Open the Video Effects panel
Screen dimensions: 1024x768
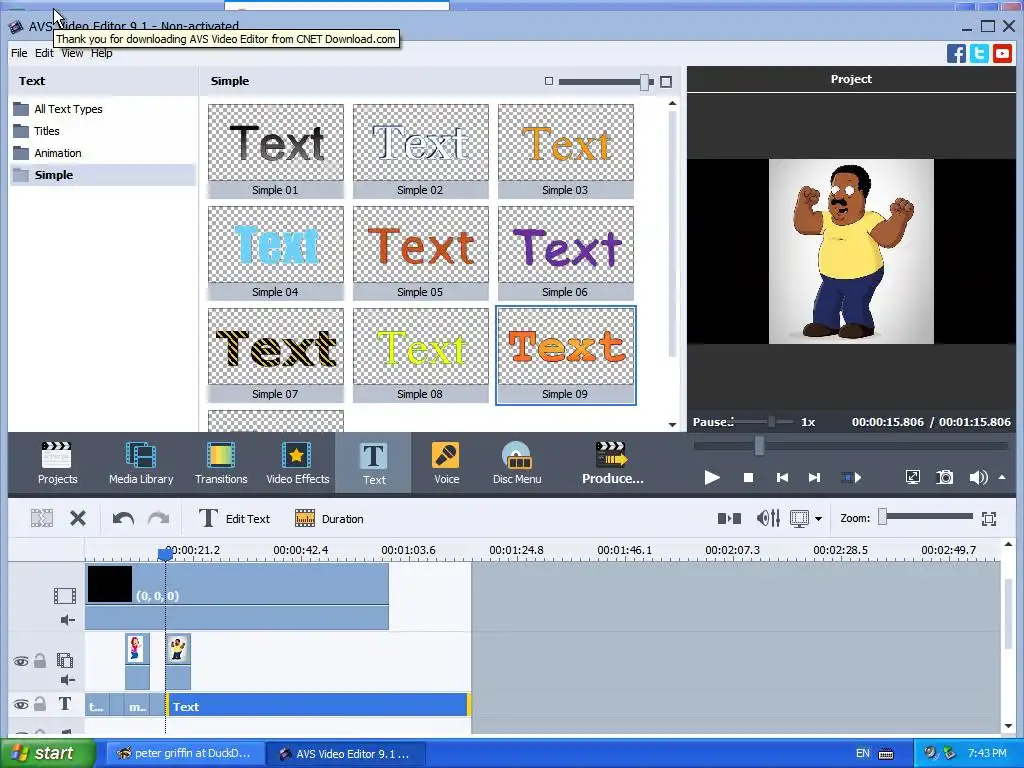tap(298, 463)
